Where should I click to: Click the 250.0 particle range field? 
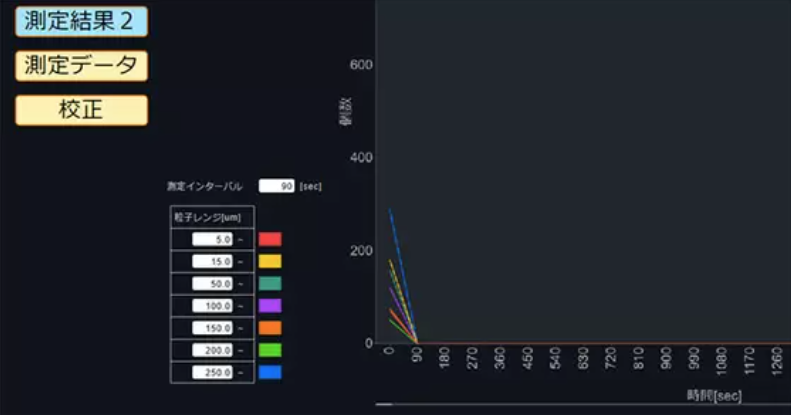pyautogui.click(x=212, y=372)
